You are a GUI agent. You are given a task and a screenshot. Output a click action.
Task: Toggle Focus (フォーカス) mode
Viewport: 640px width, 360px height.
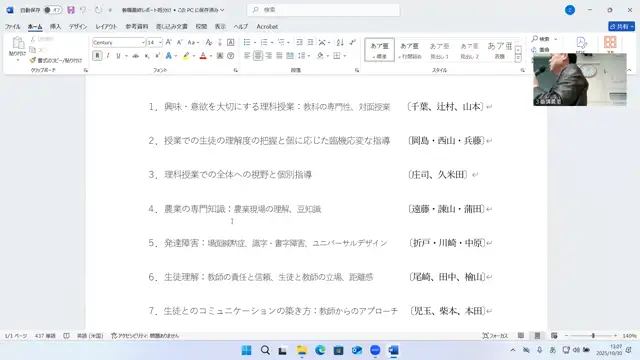coord(495,336)
